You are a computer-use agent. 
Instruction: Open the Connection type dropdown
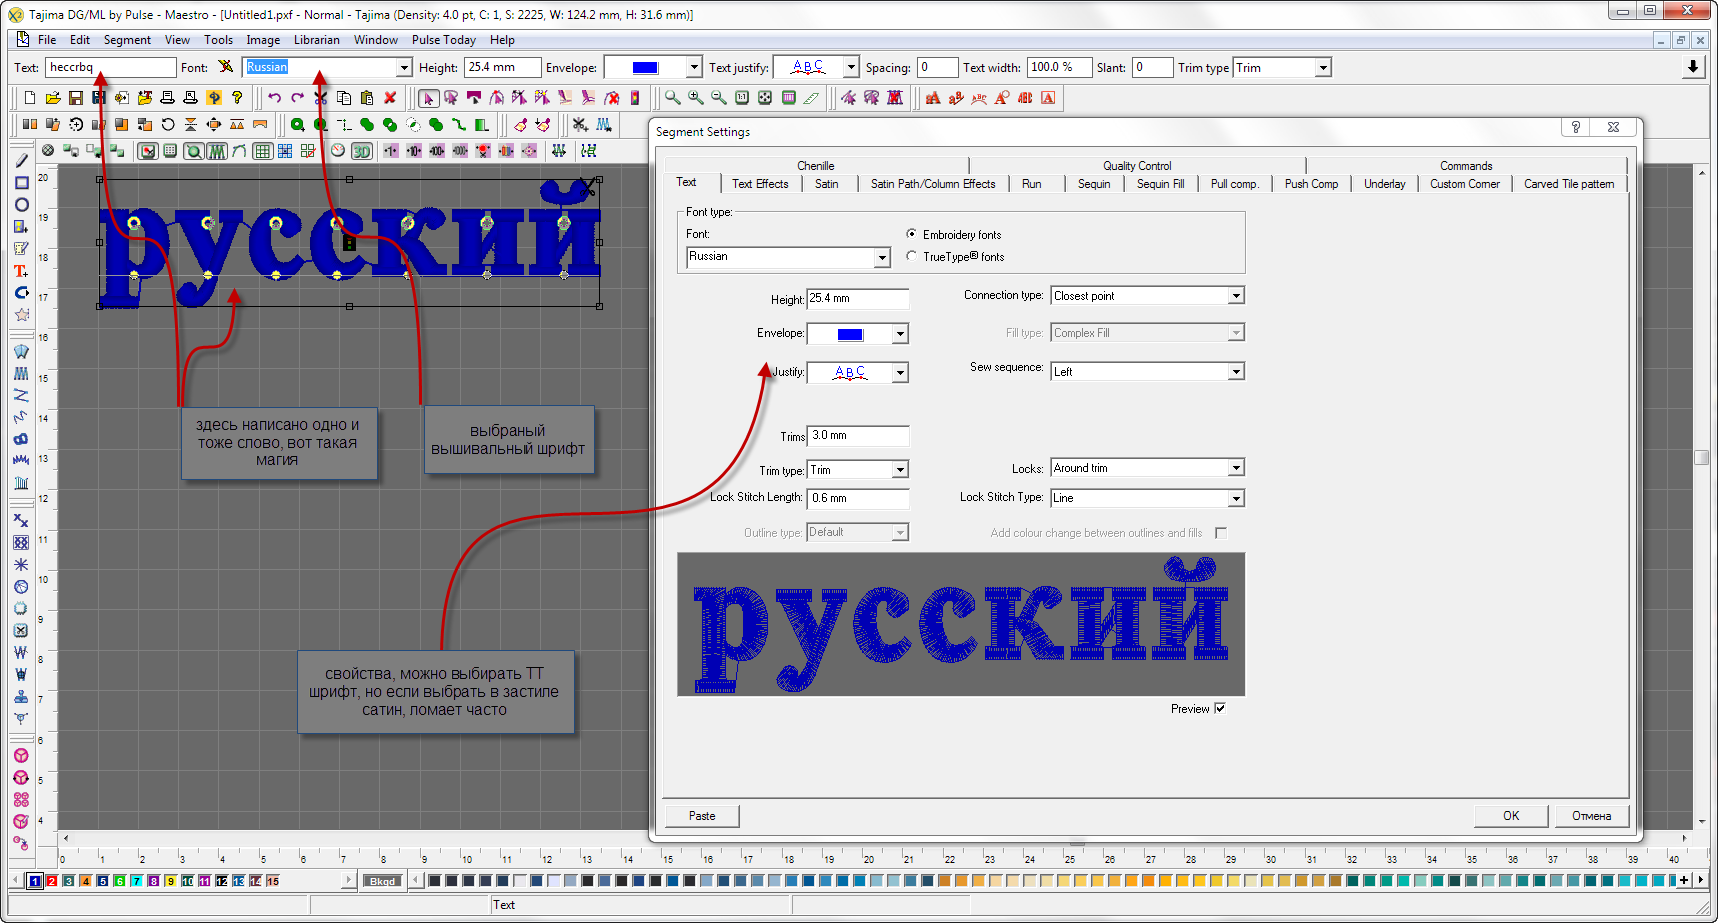(1236, 296)
